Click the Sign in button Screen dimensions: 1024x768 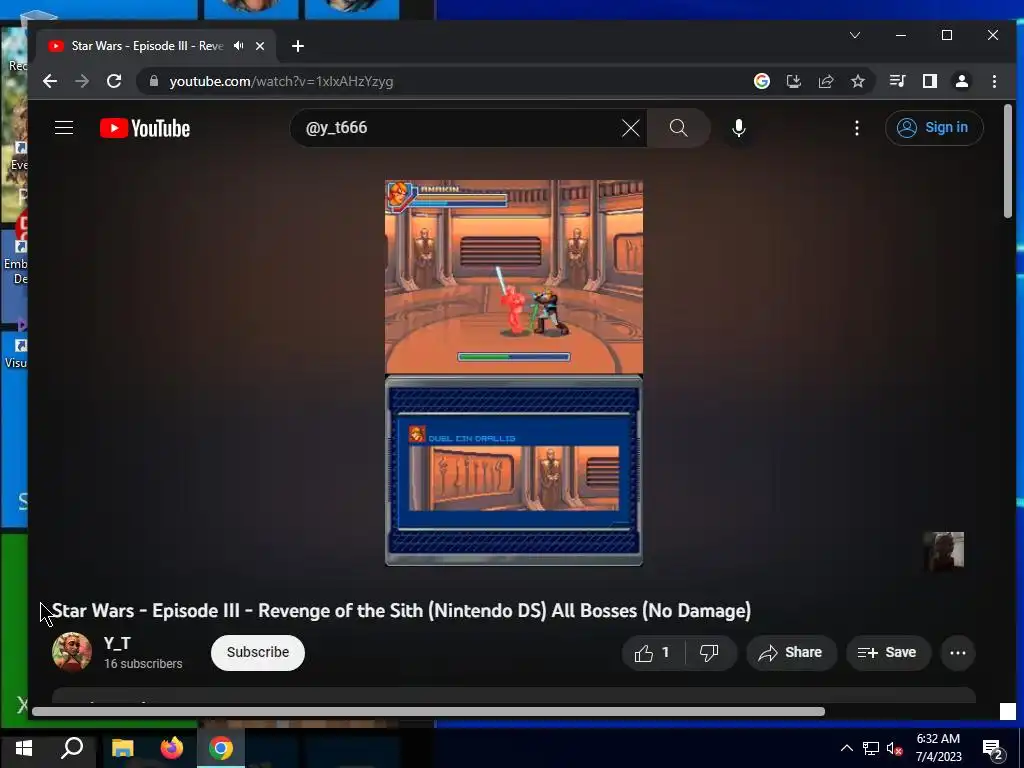(933, 127)
